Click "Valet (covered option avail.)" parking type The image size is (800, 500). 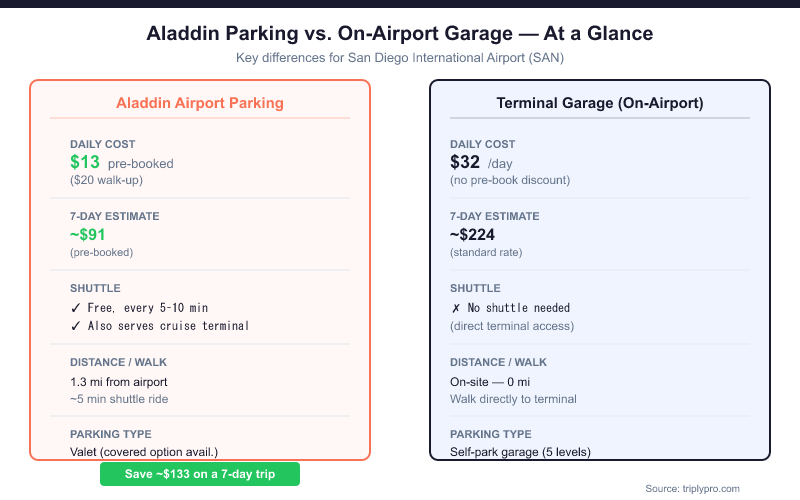pyautogui.click(x=144, y=452)
